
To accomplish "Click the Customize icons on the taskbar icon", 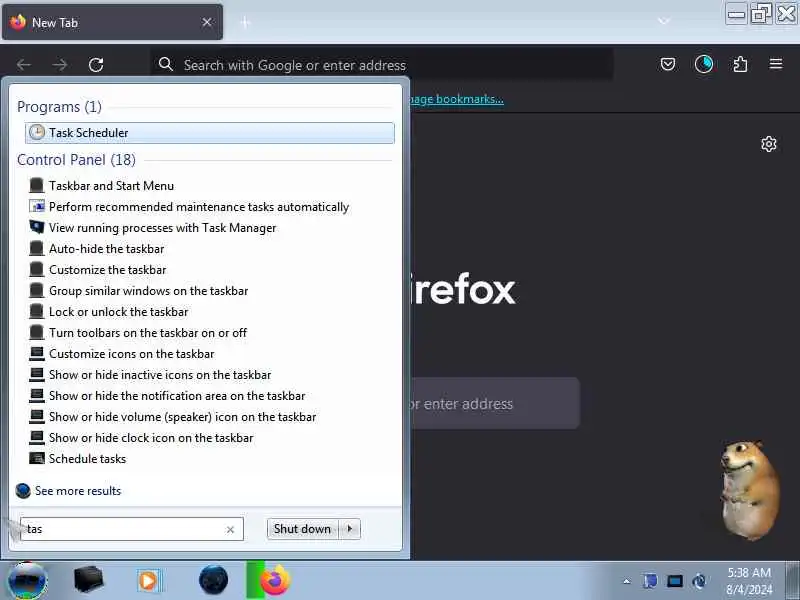I will 37,353.
